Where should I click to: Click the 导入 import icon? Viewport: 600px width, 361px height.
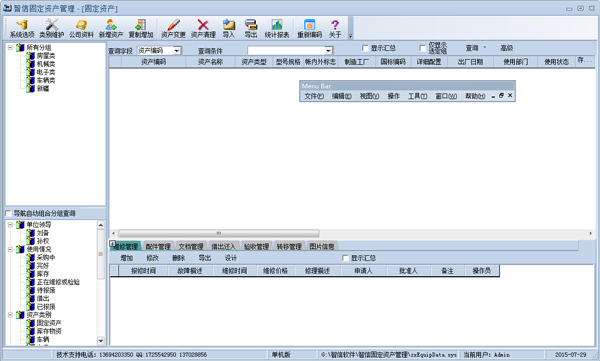229,29
